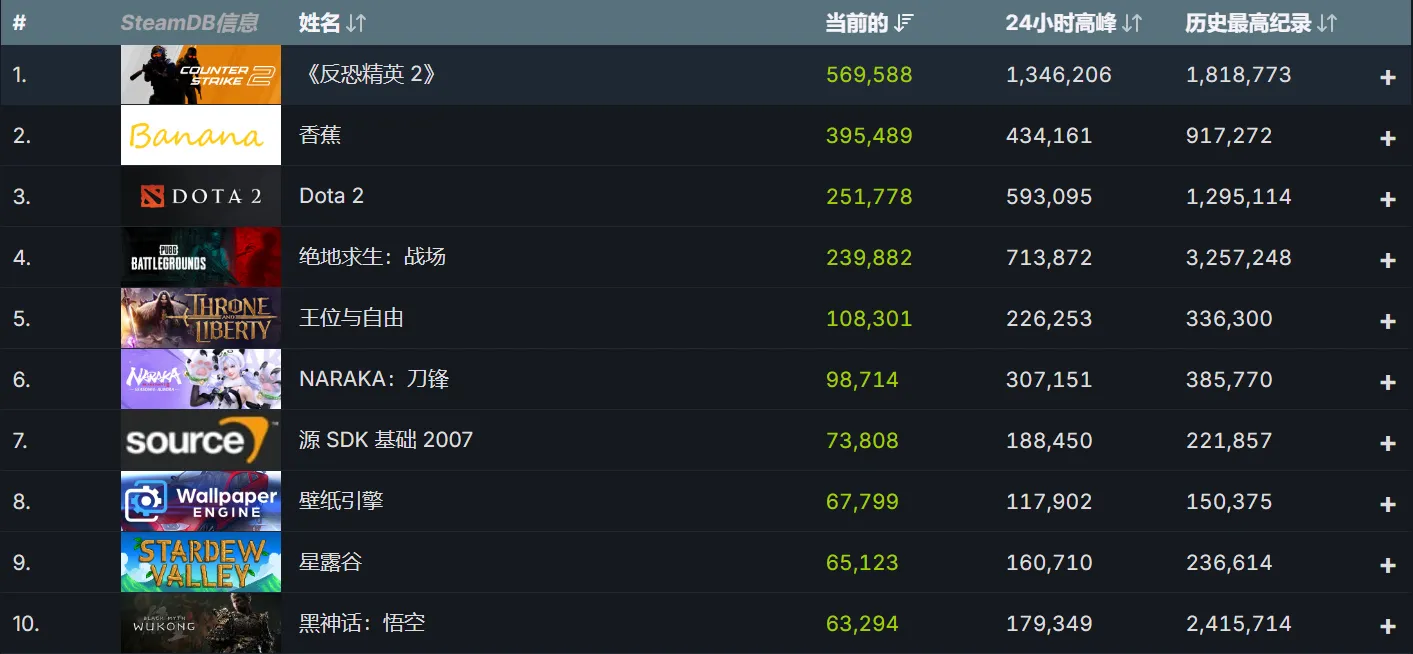Open the Banana game thumbnail

[201, 136]
